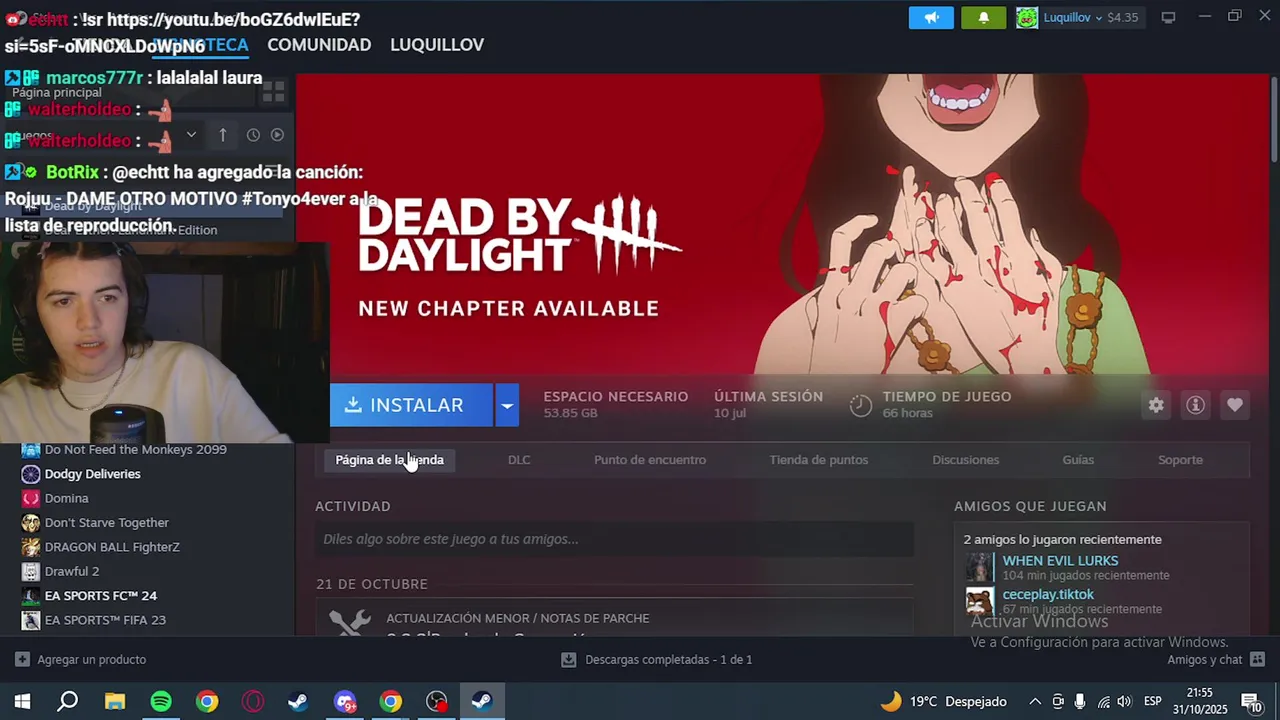The image size is (1280, 720).
Task: Open File Explorer from the taskbar
Action: (114, 701)
